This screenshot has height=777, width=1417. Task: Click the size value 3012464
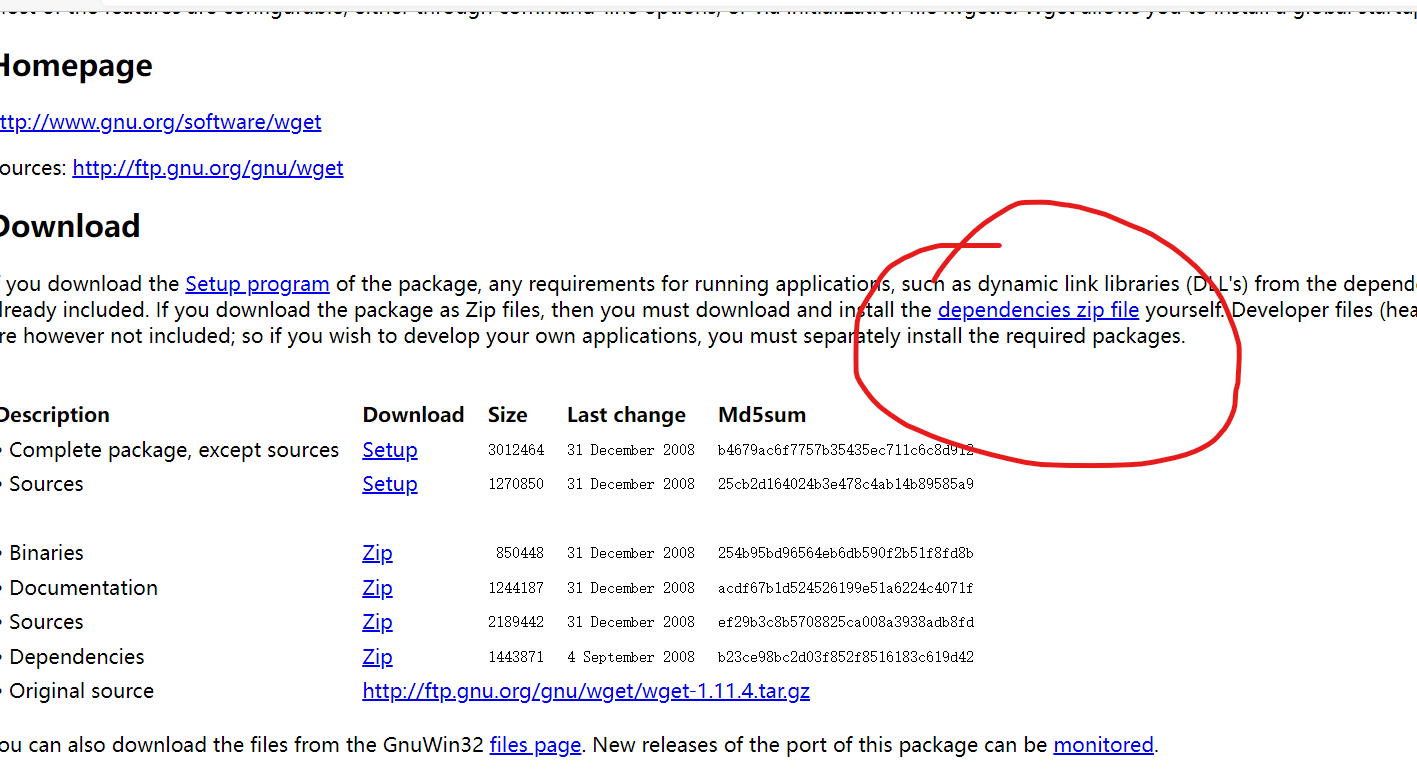click(x=516, y=450)
